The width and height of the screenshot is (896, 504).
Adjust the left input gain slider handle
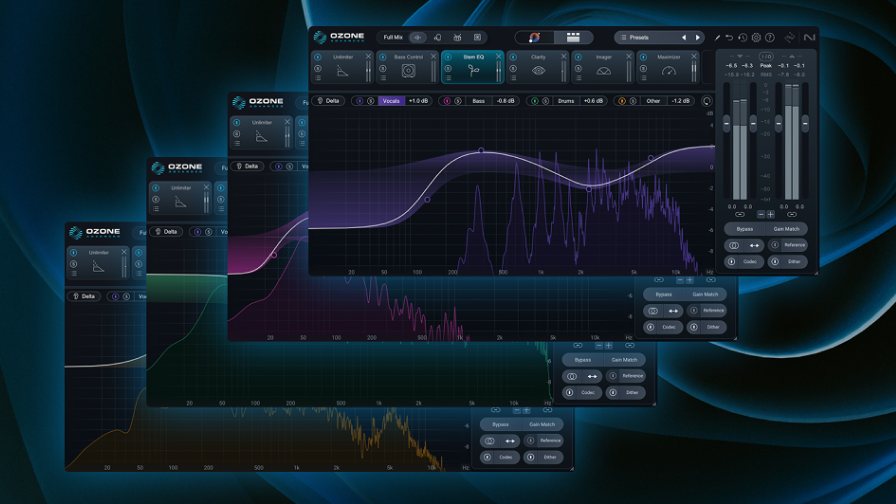(726, 123)
